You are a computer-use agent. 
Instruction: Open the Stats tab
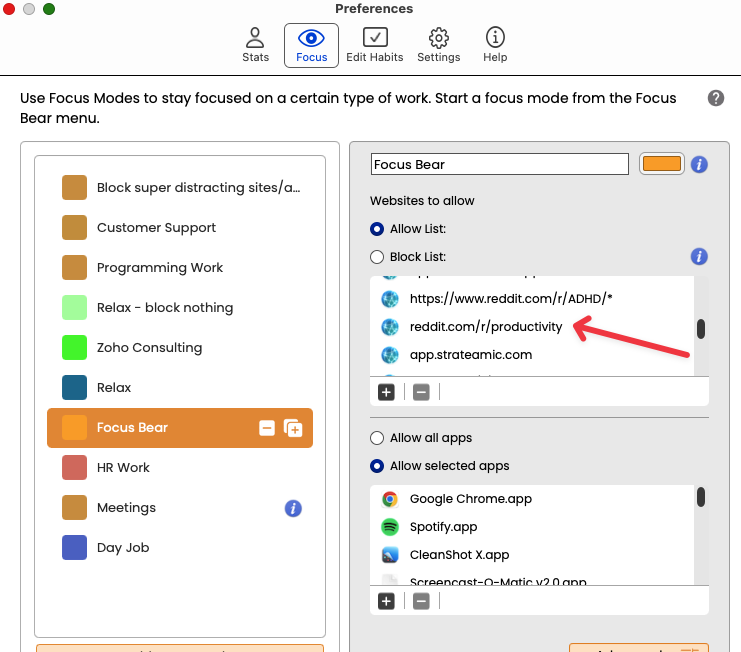255,45
